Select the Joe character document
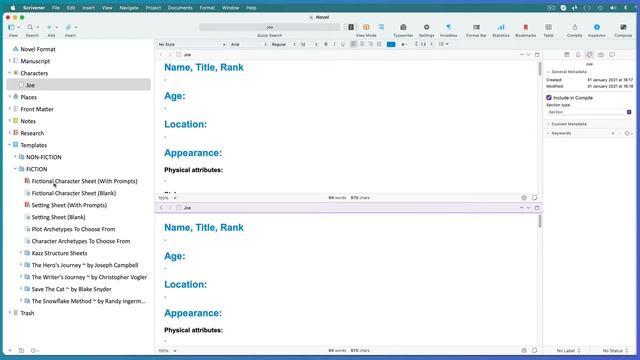The image size is (640, 360). point(79,85)
